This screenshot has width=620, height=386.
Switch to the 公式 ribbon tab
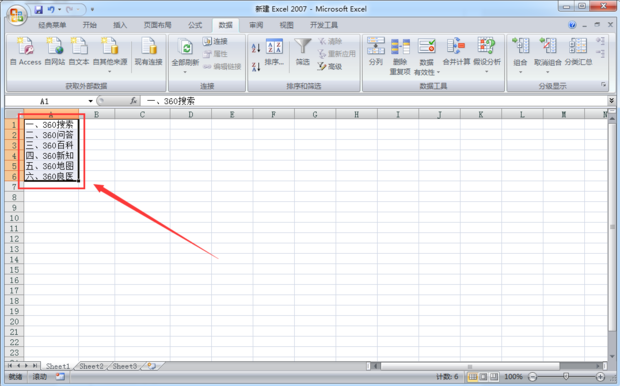click(195, 25)
